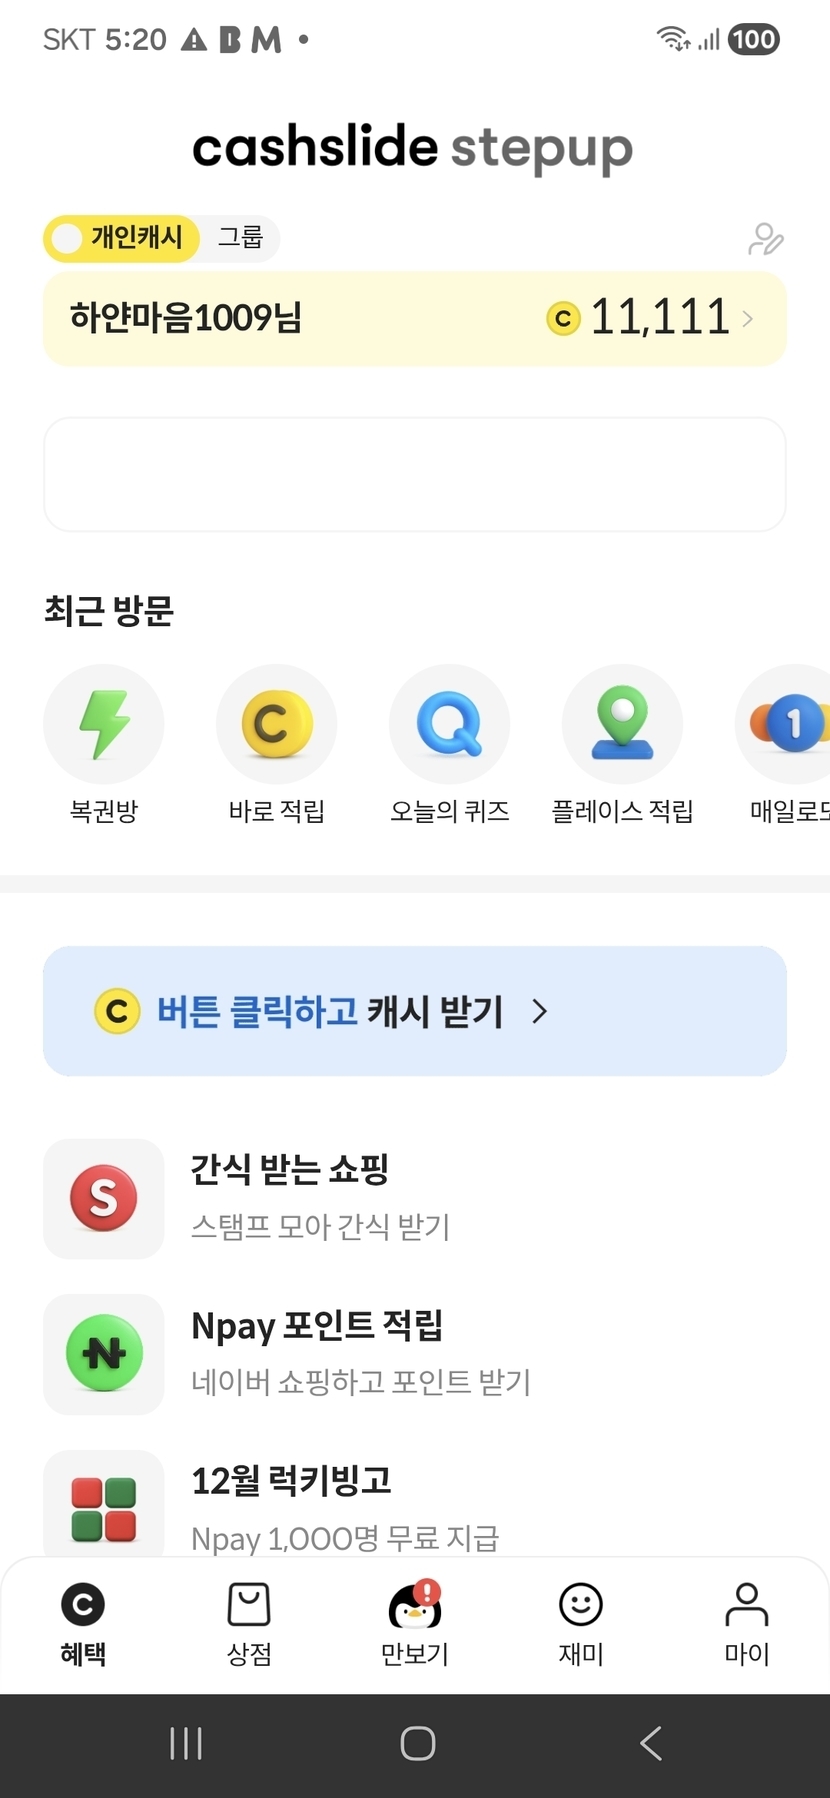Image resolution: width=830 pixels, height=1798 pixels.
Task: Open chevron next to 캐시 받기
Action: [x=540, y=1011]
